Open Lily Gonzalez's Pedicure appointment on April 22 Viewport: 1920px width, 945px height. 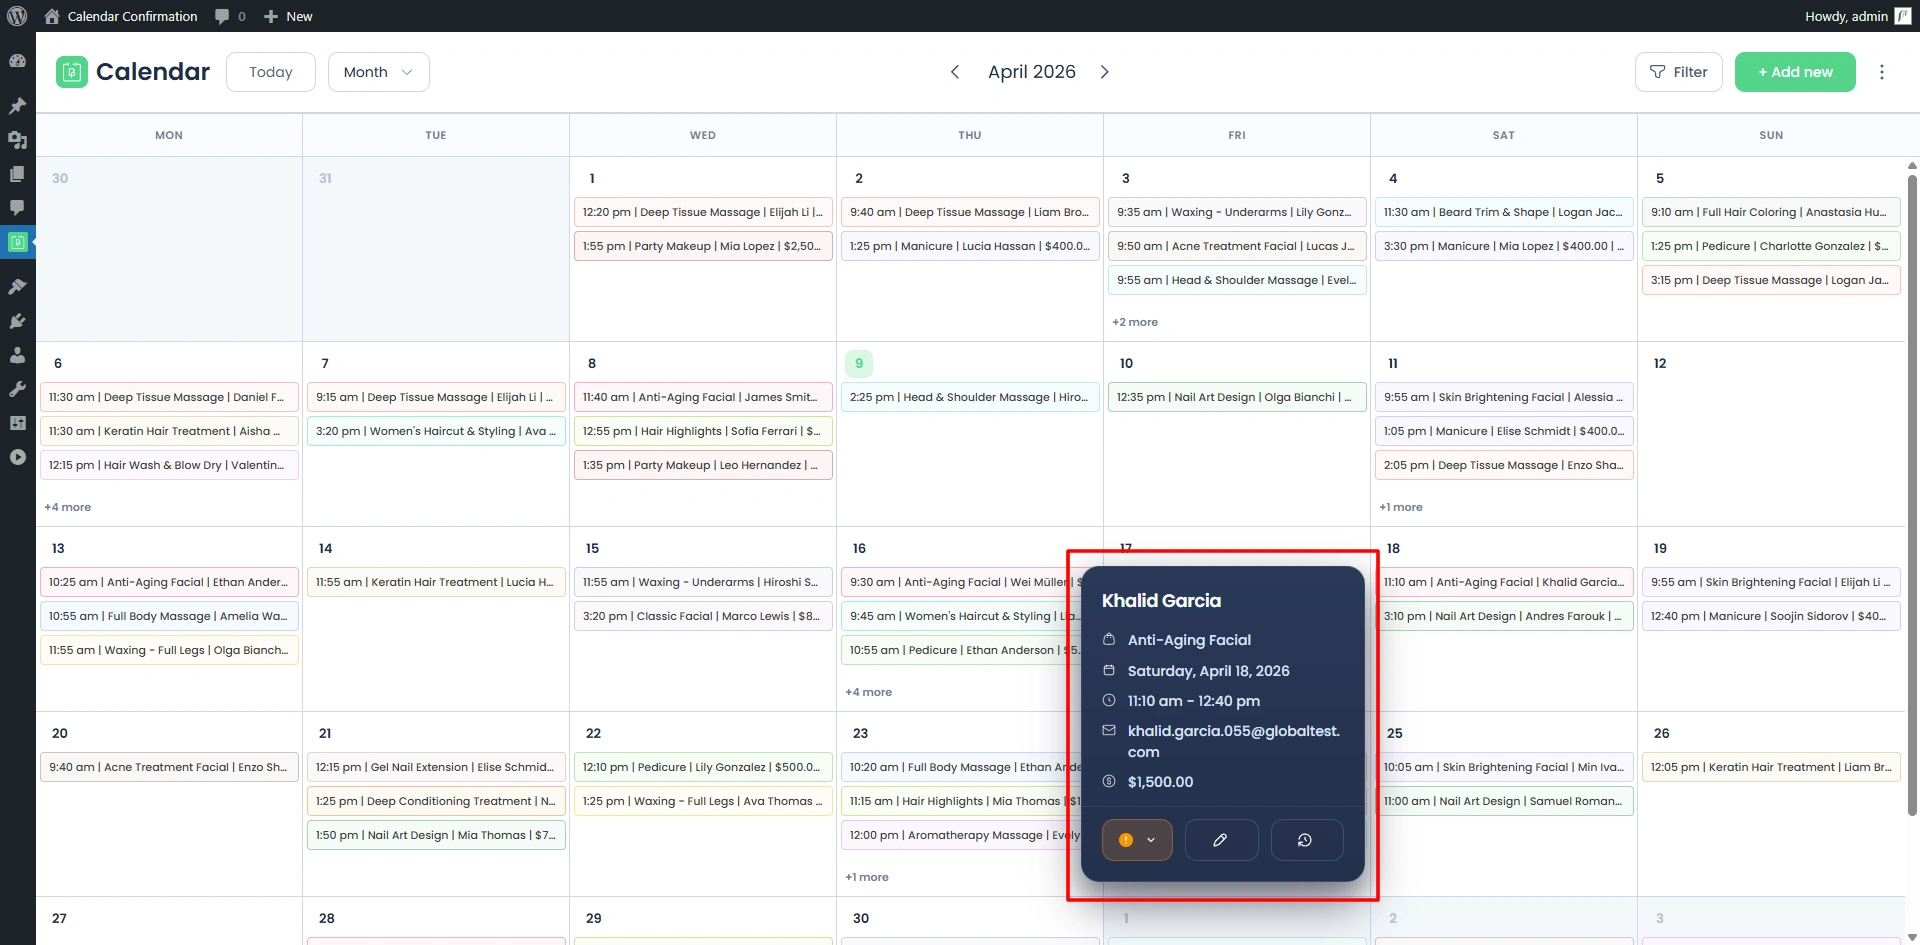(x=702, y=767)
